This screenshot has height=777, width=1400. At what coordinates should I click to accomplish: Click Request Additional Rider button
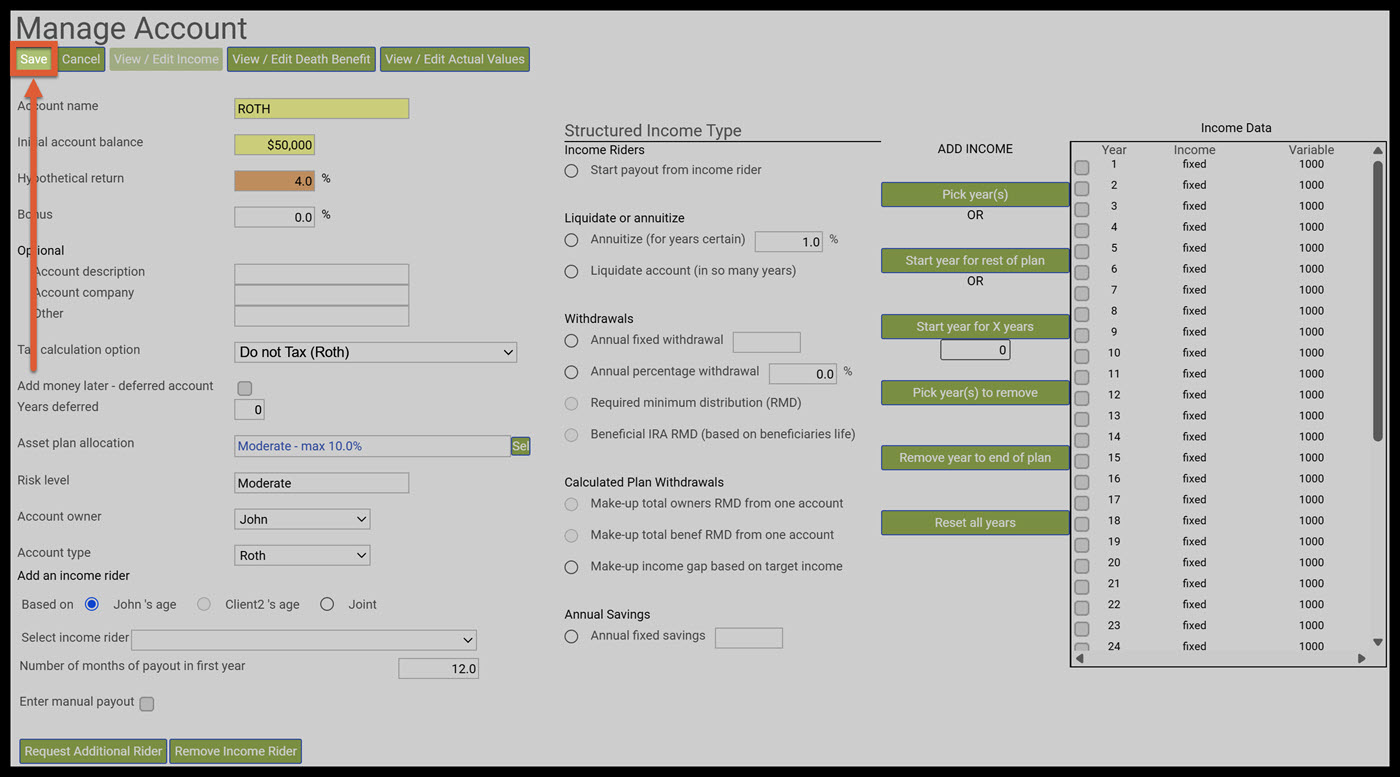pyautogui.click(x=93, y=751)
